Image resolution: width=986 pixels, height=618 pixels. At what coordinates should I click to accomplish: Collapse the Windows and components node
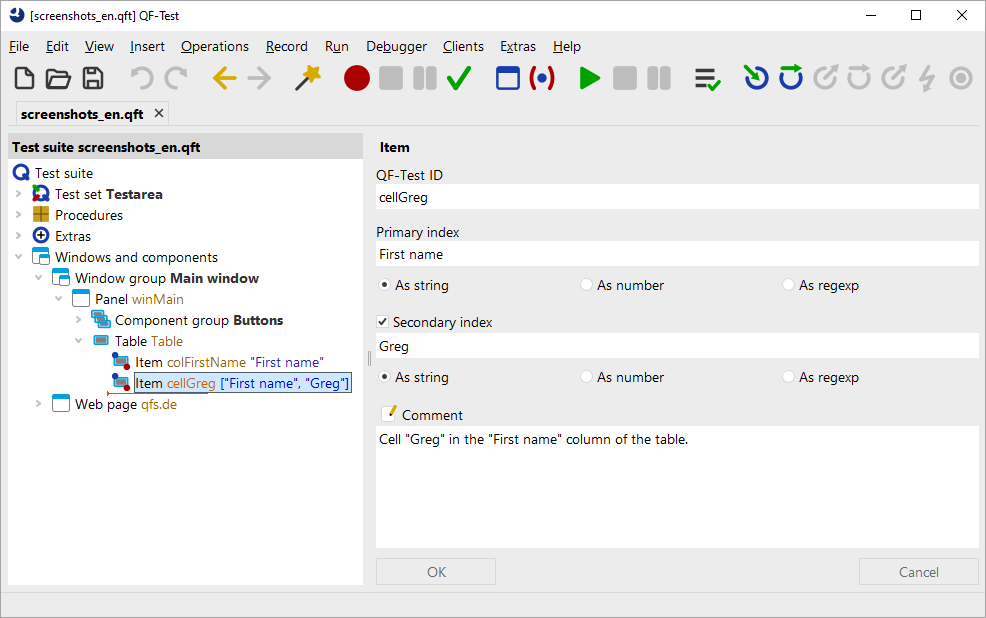19,257
